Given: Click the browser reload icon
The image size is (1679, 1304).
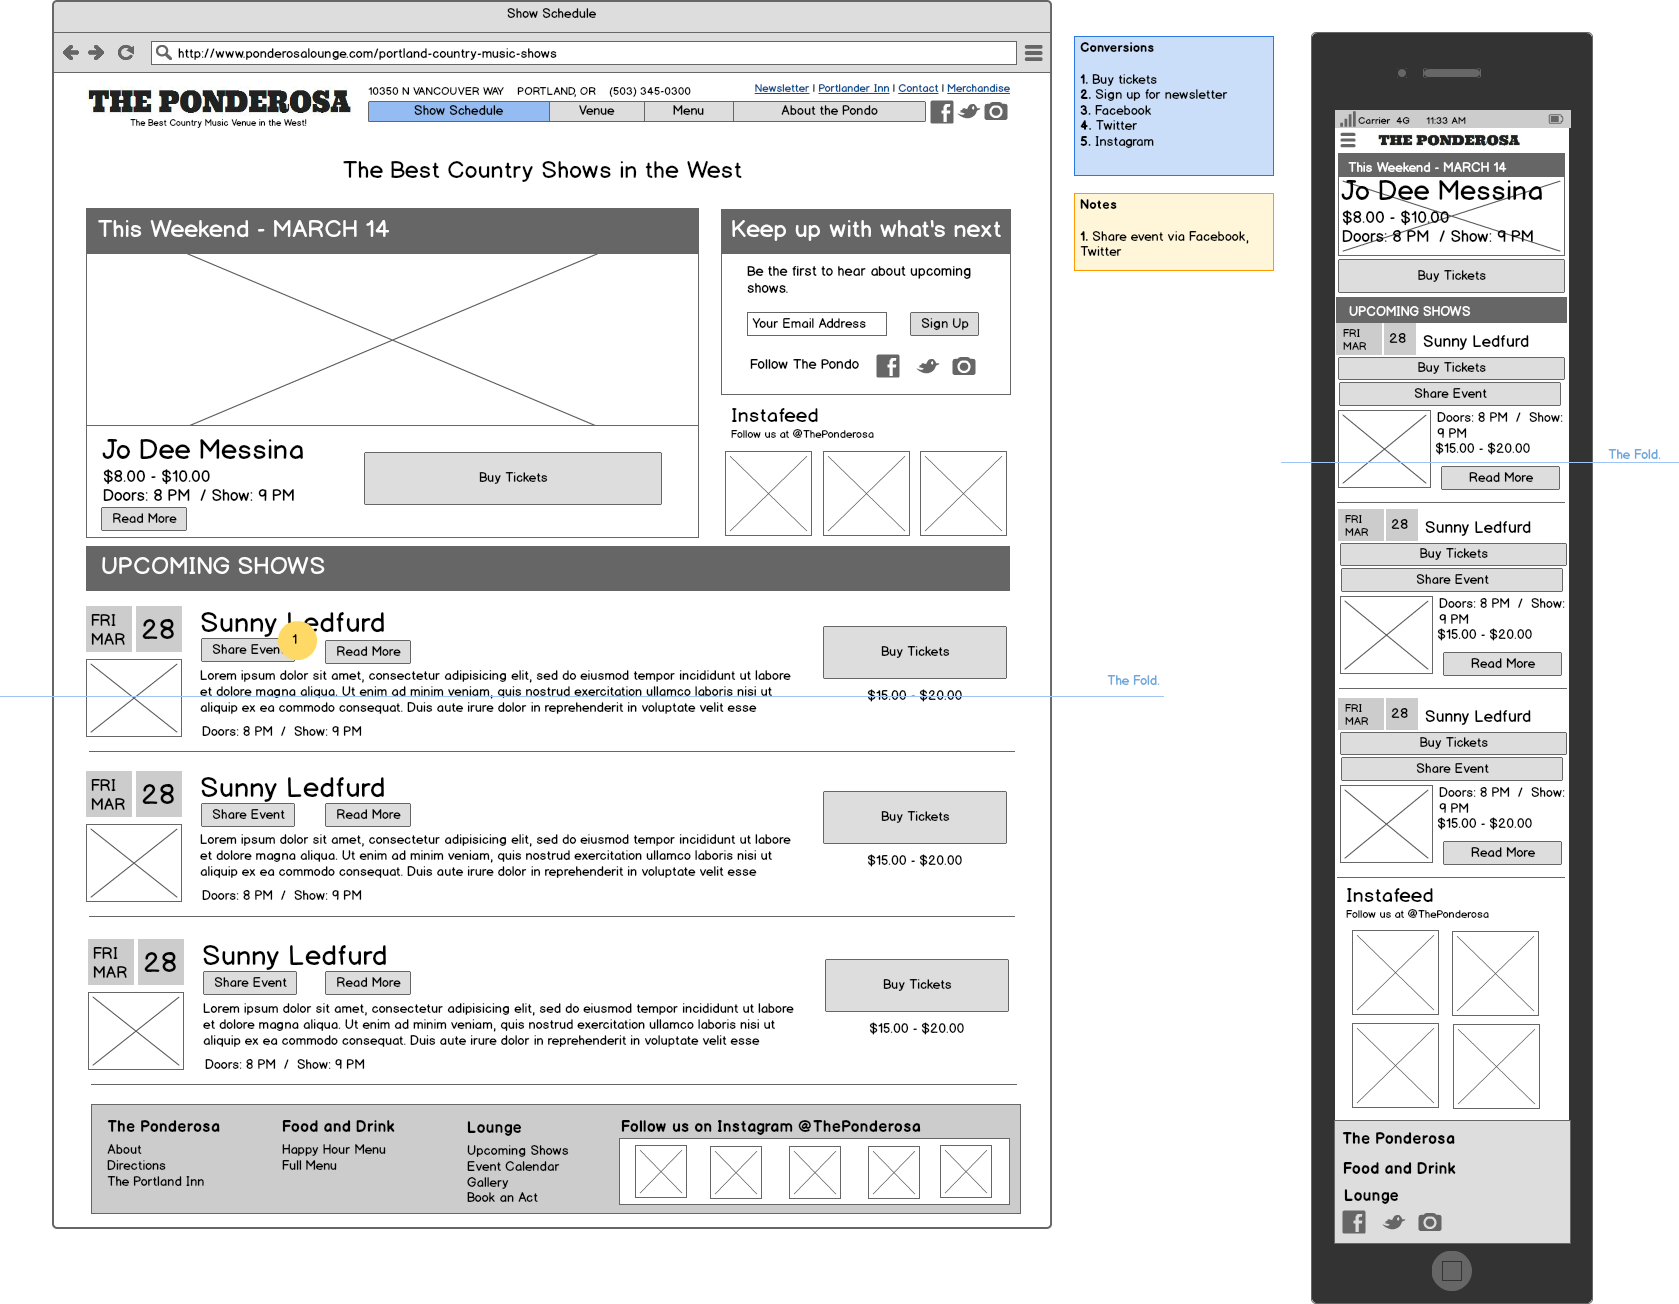Looking at the screenshot, I should click(126, 53).
